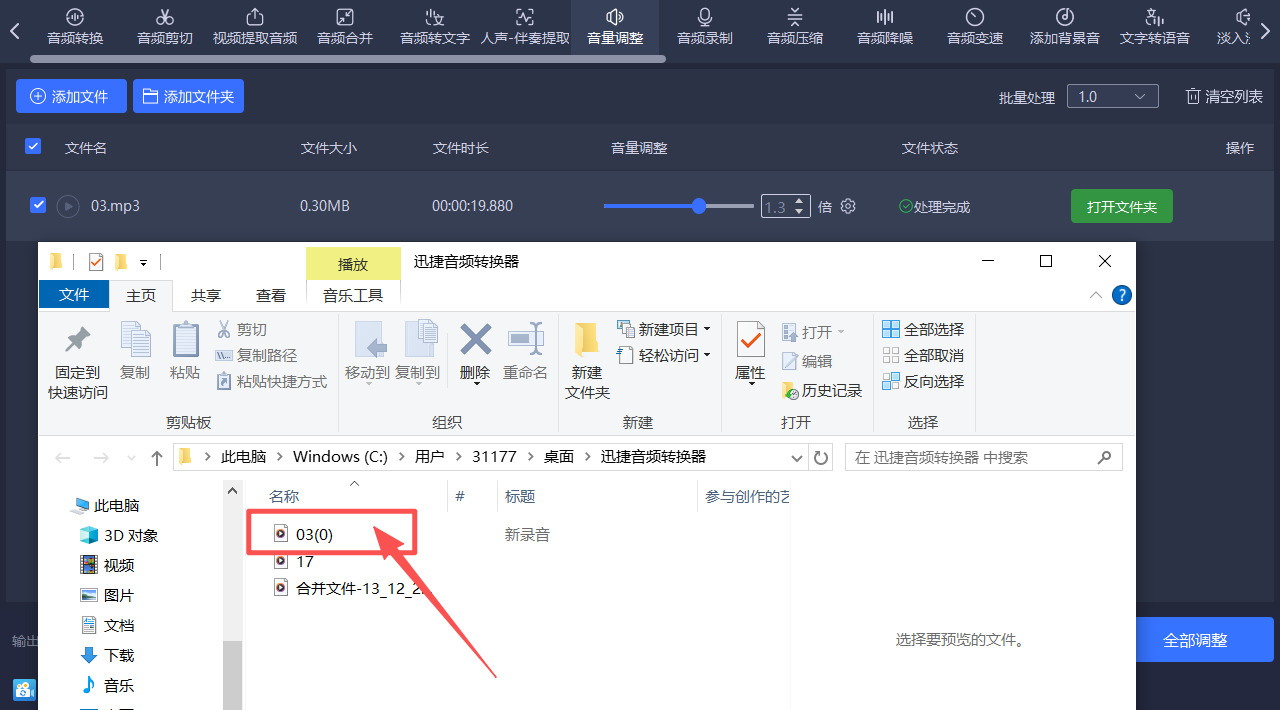Open the 文件 tab in Explorer
Image resolution: width=1280 pixels, height=710 pixels.
coord(74,295)
